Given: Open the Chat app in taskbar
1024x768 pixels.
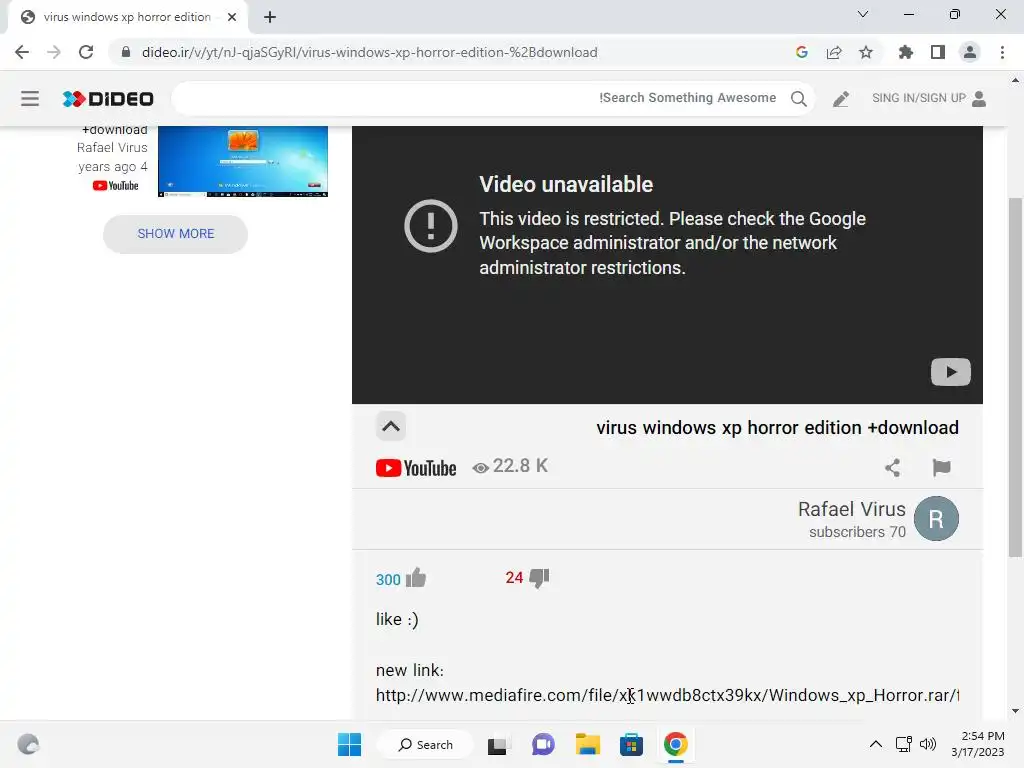Looking at the screenshot, I should tap(543, 744).
